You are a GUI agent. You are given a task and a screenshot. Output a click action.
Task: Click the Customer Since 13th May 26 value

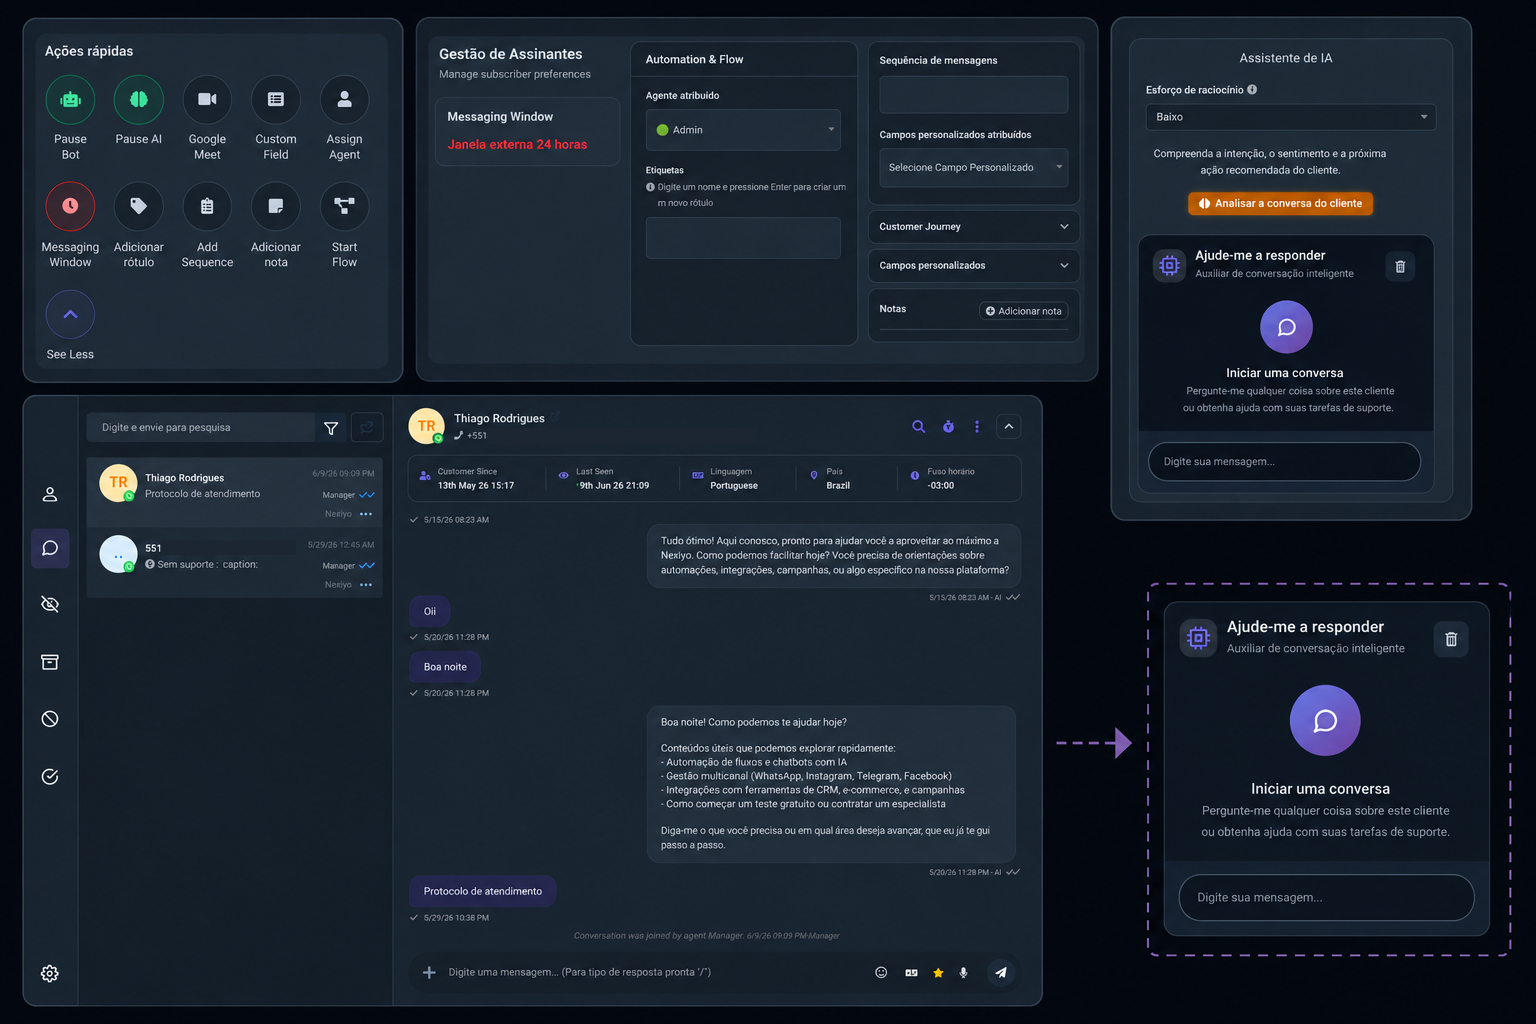[x=476, y=486]
